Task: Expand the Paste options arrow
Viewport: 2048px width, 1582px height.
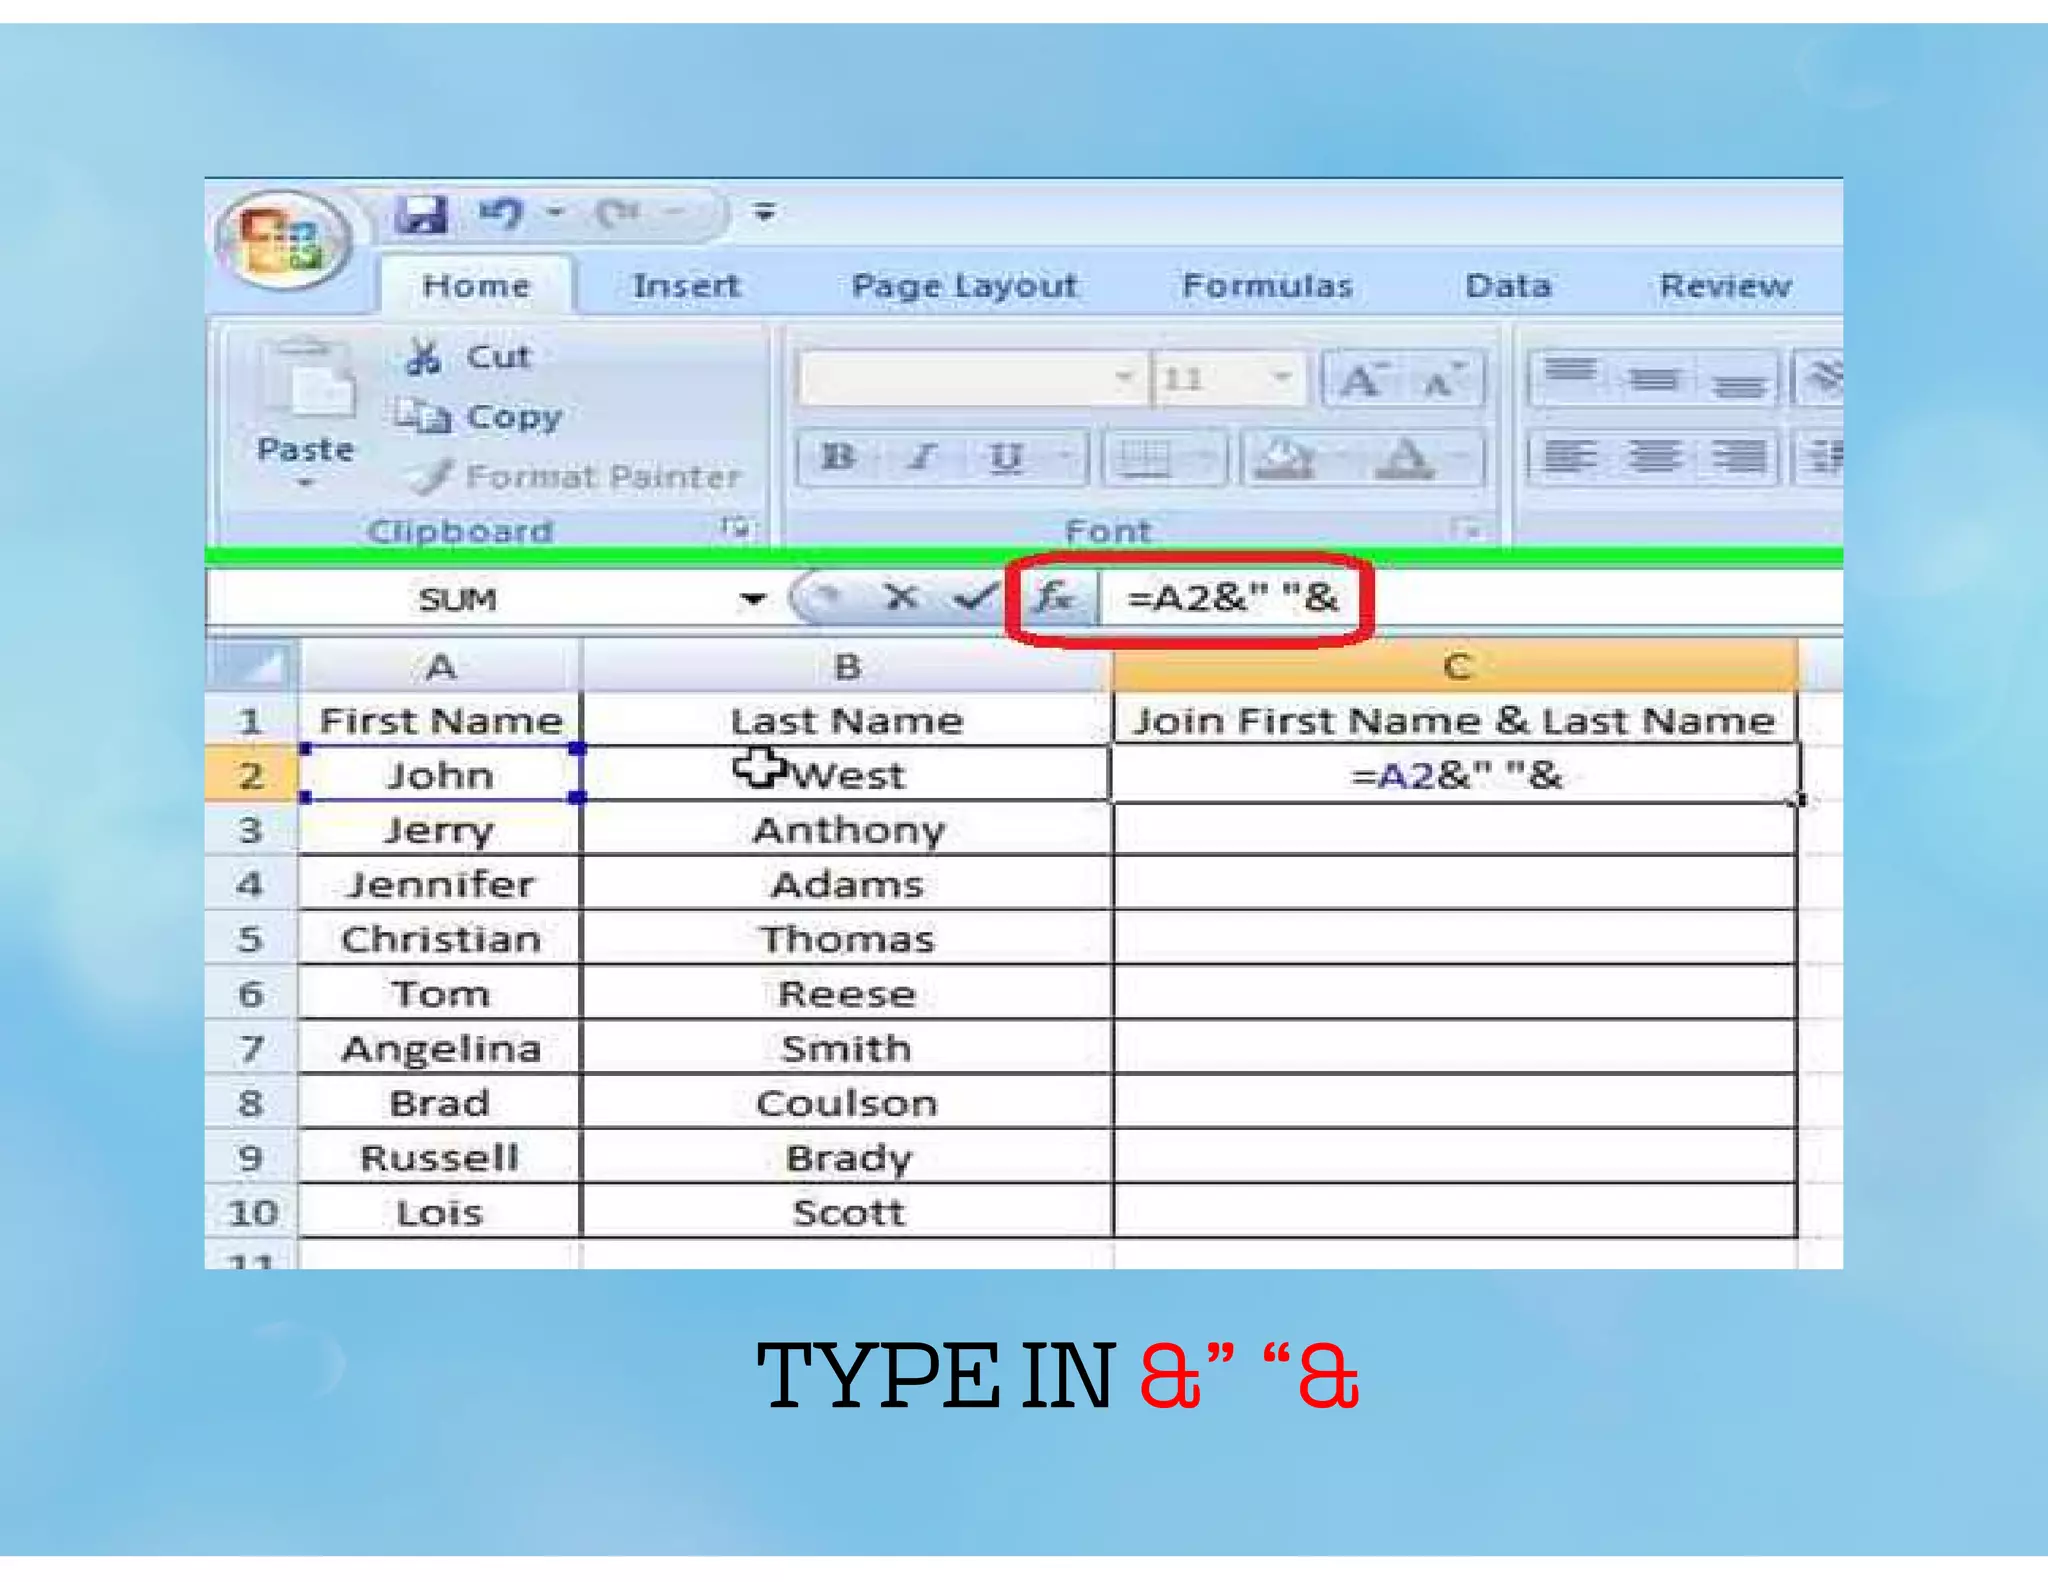Action: coord(305,484)
